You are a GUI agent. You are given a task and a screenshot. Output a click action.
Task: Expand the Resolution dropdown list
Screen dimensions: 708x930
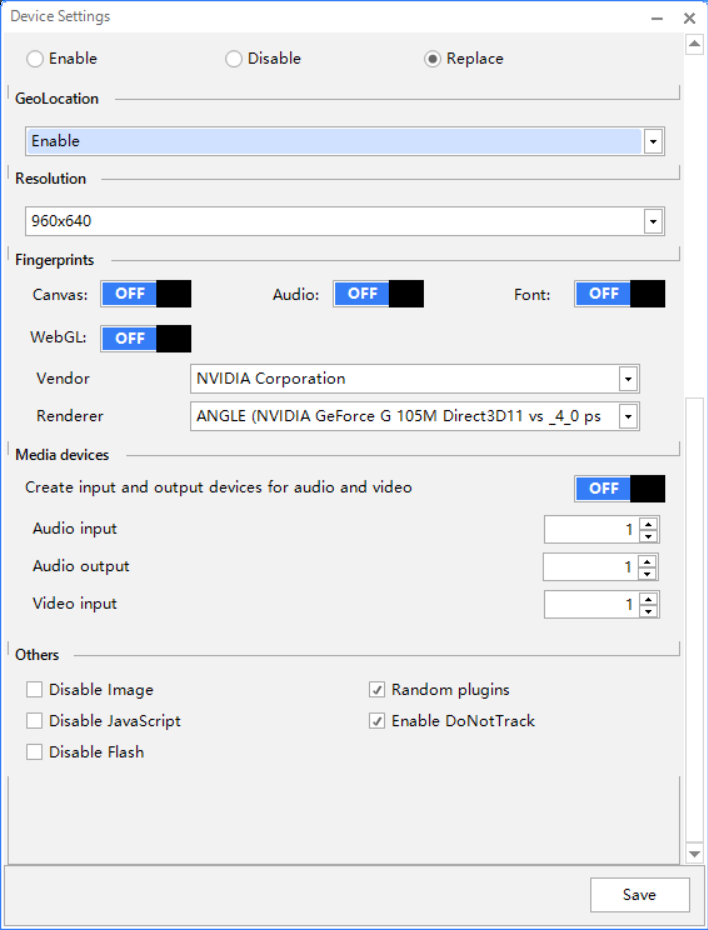[653, 221]
